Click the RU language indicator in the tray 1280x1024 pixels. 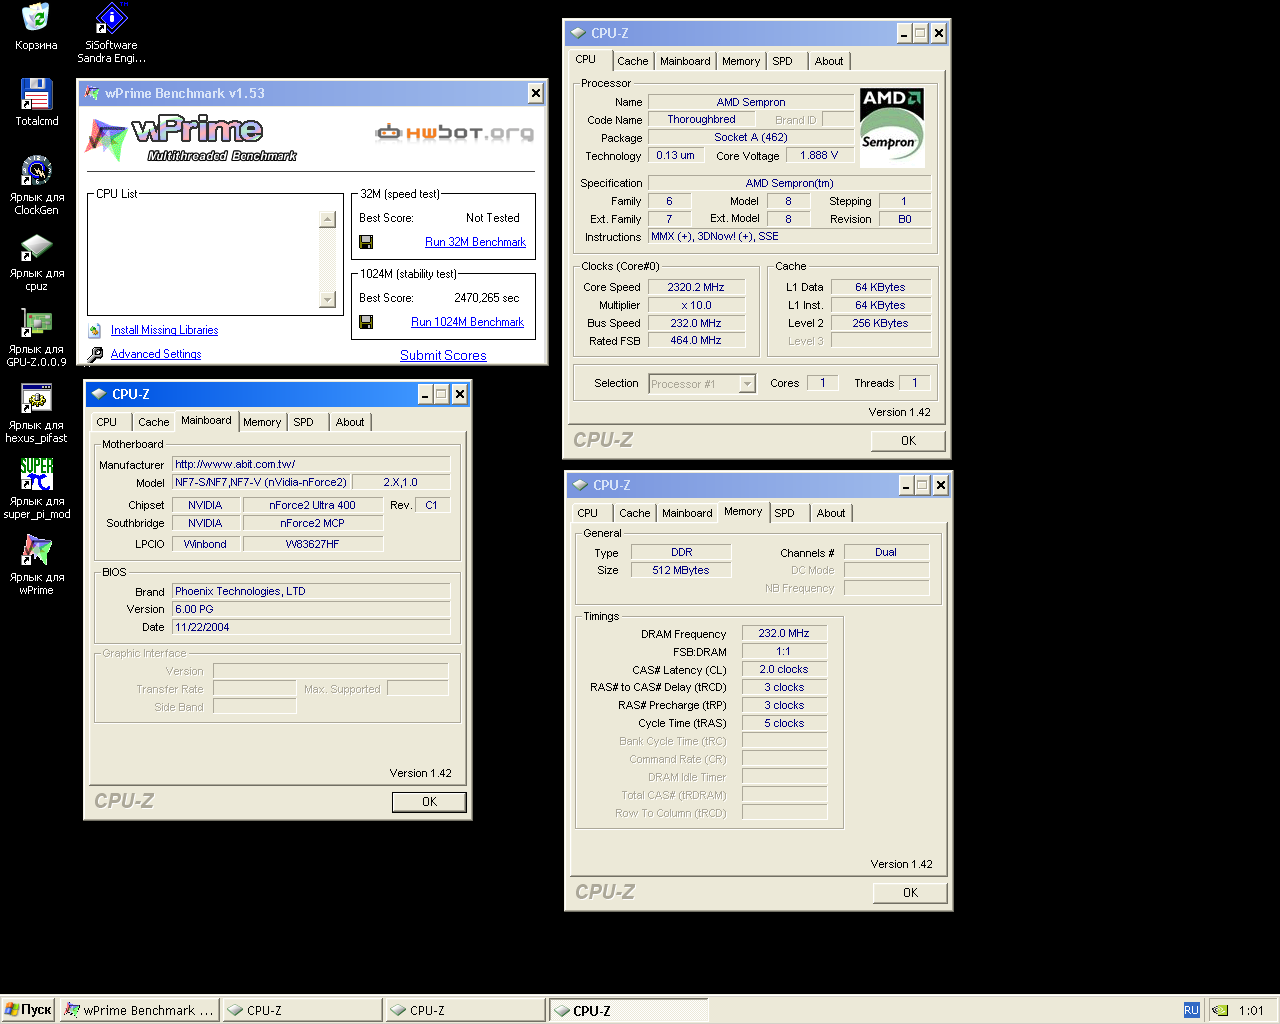[x=1191, y=1010]
